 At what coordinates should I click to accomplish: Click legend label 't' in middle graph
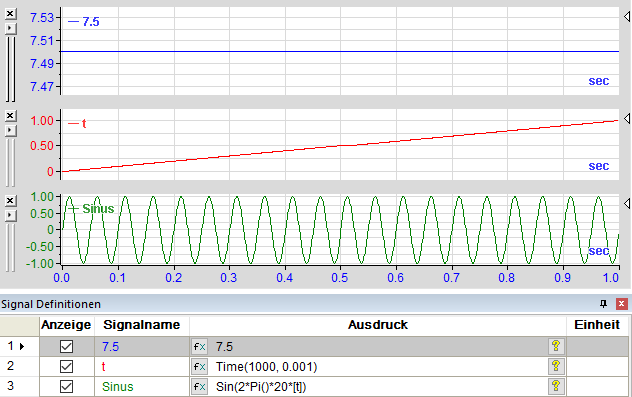click(x=84, y=123)
